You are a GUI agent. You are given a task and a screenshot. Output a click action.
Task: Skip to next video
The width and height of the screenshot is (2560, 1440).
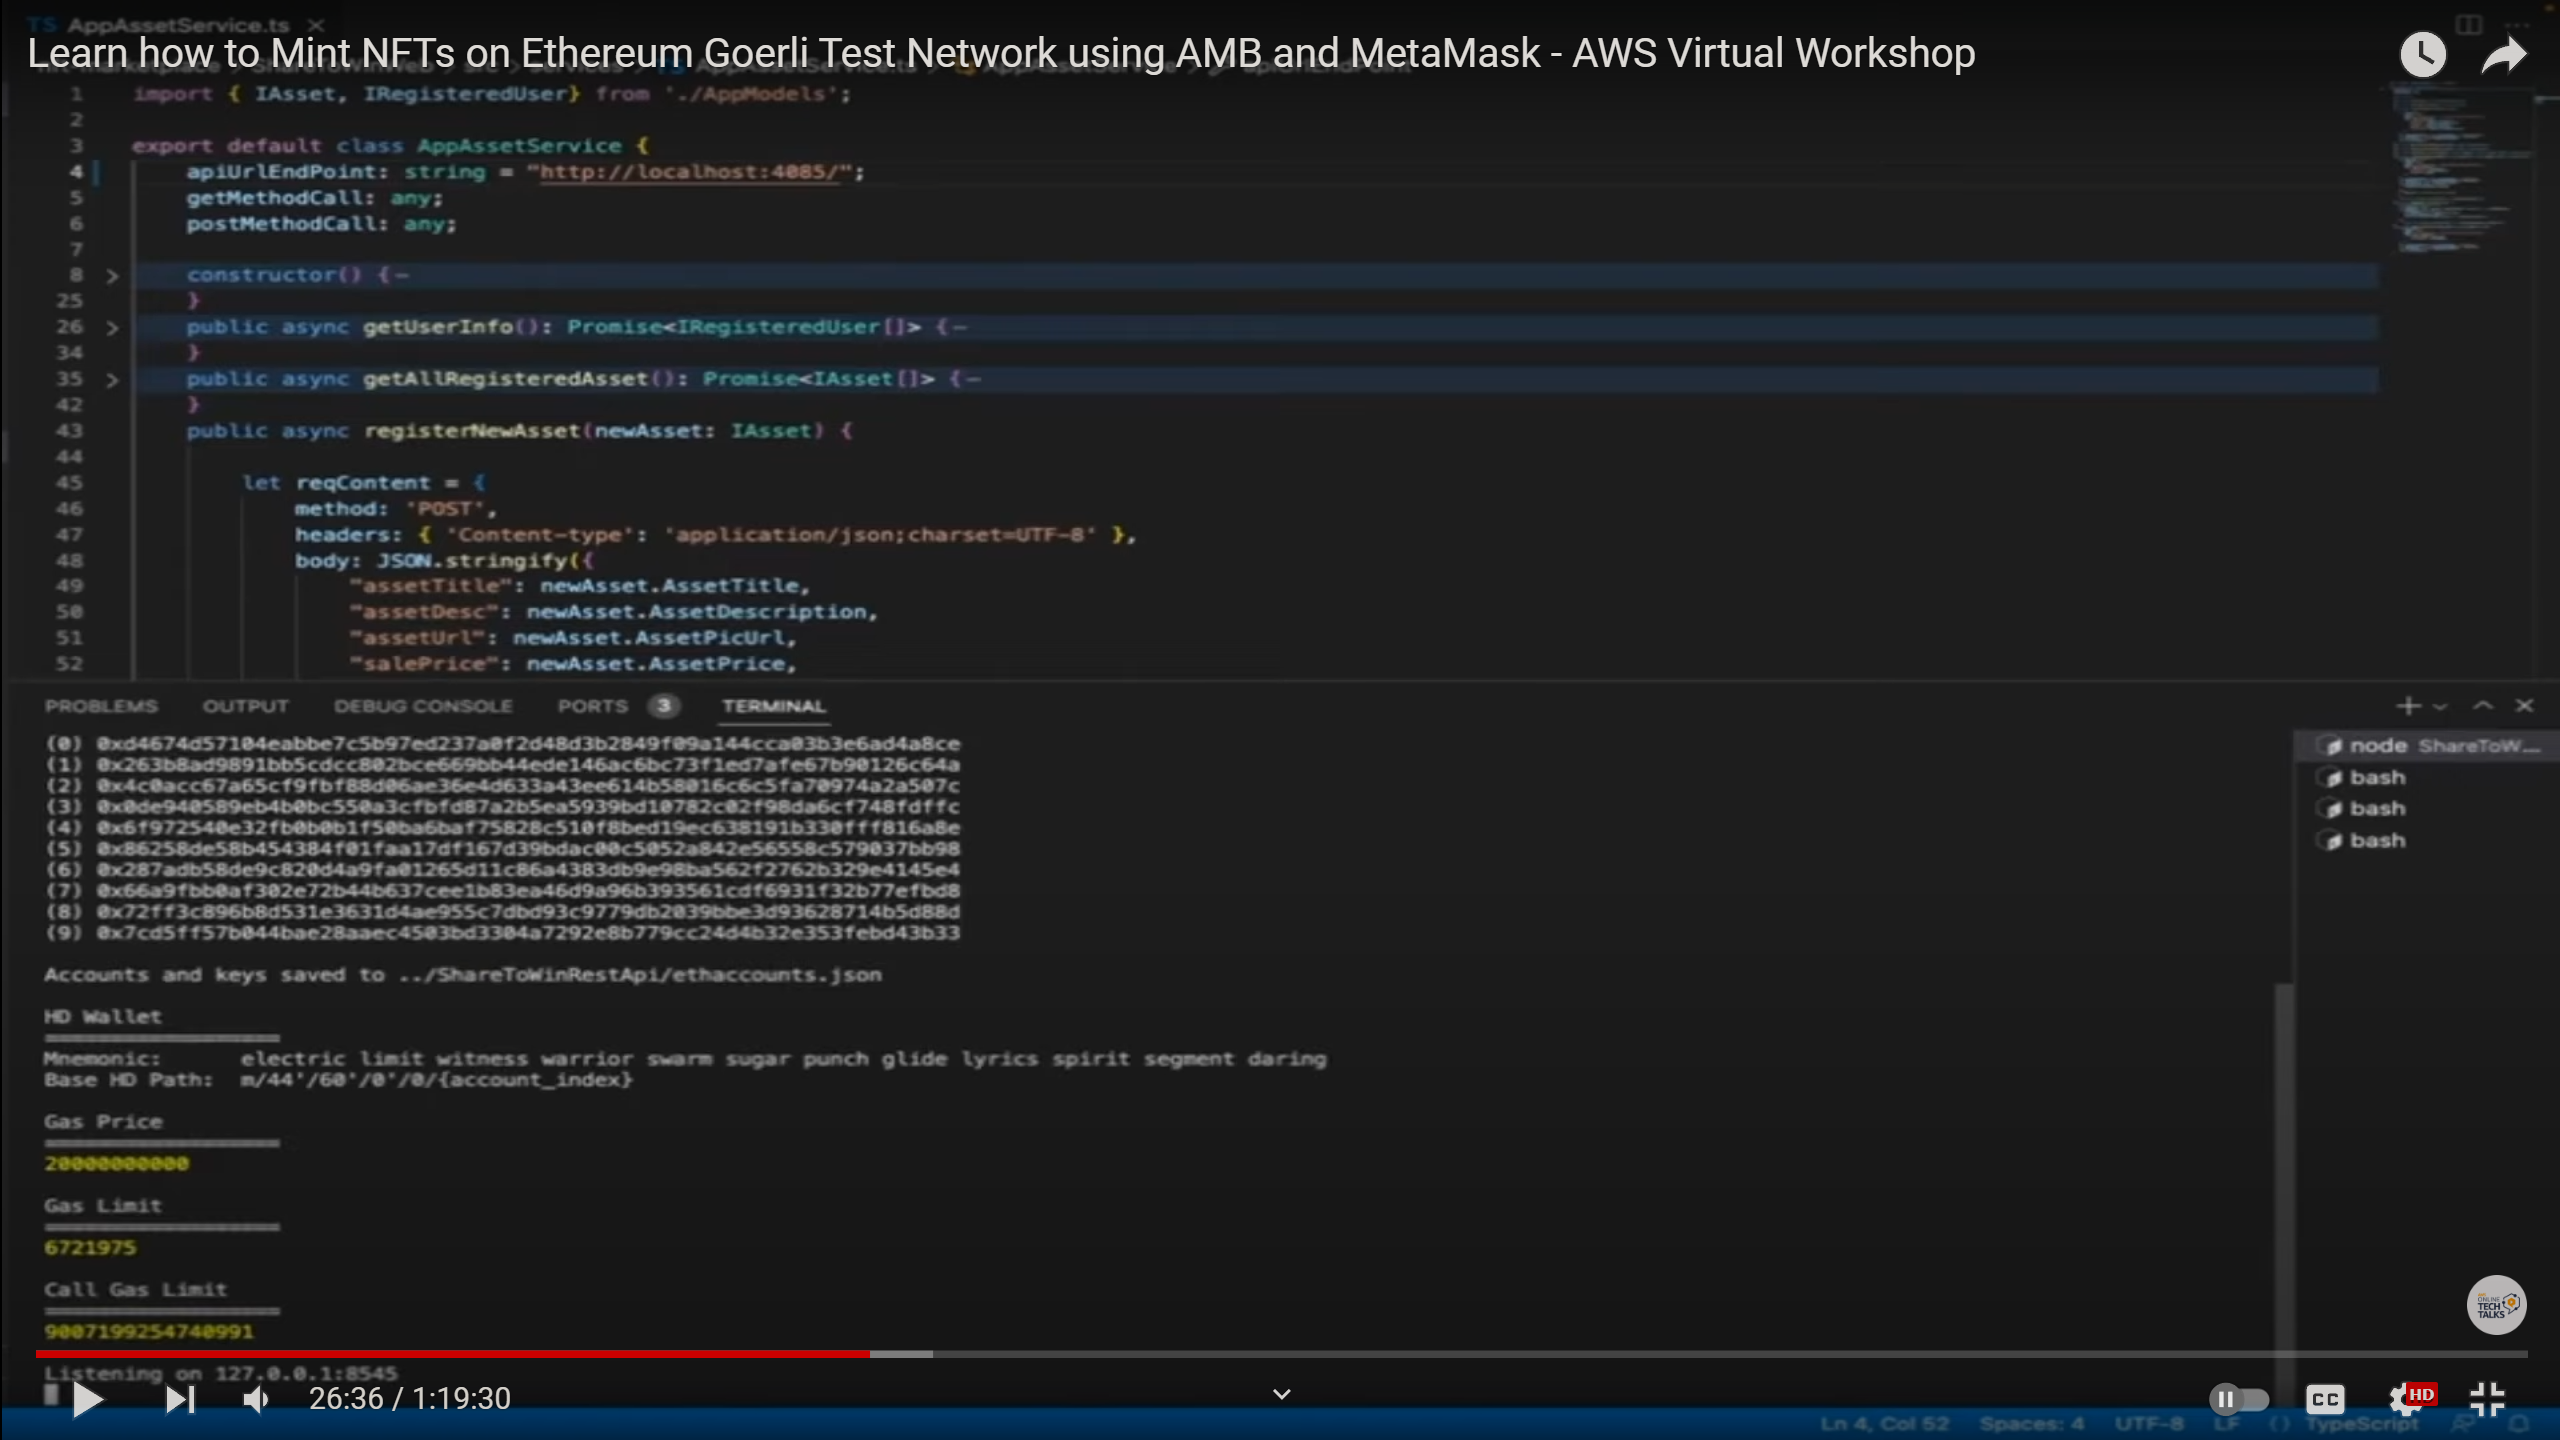click(180, 1399)
